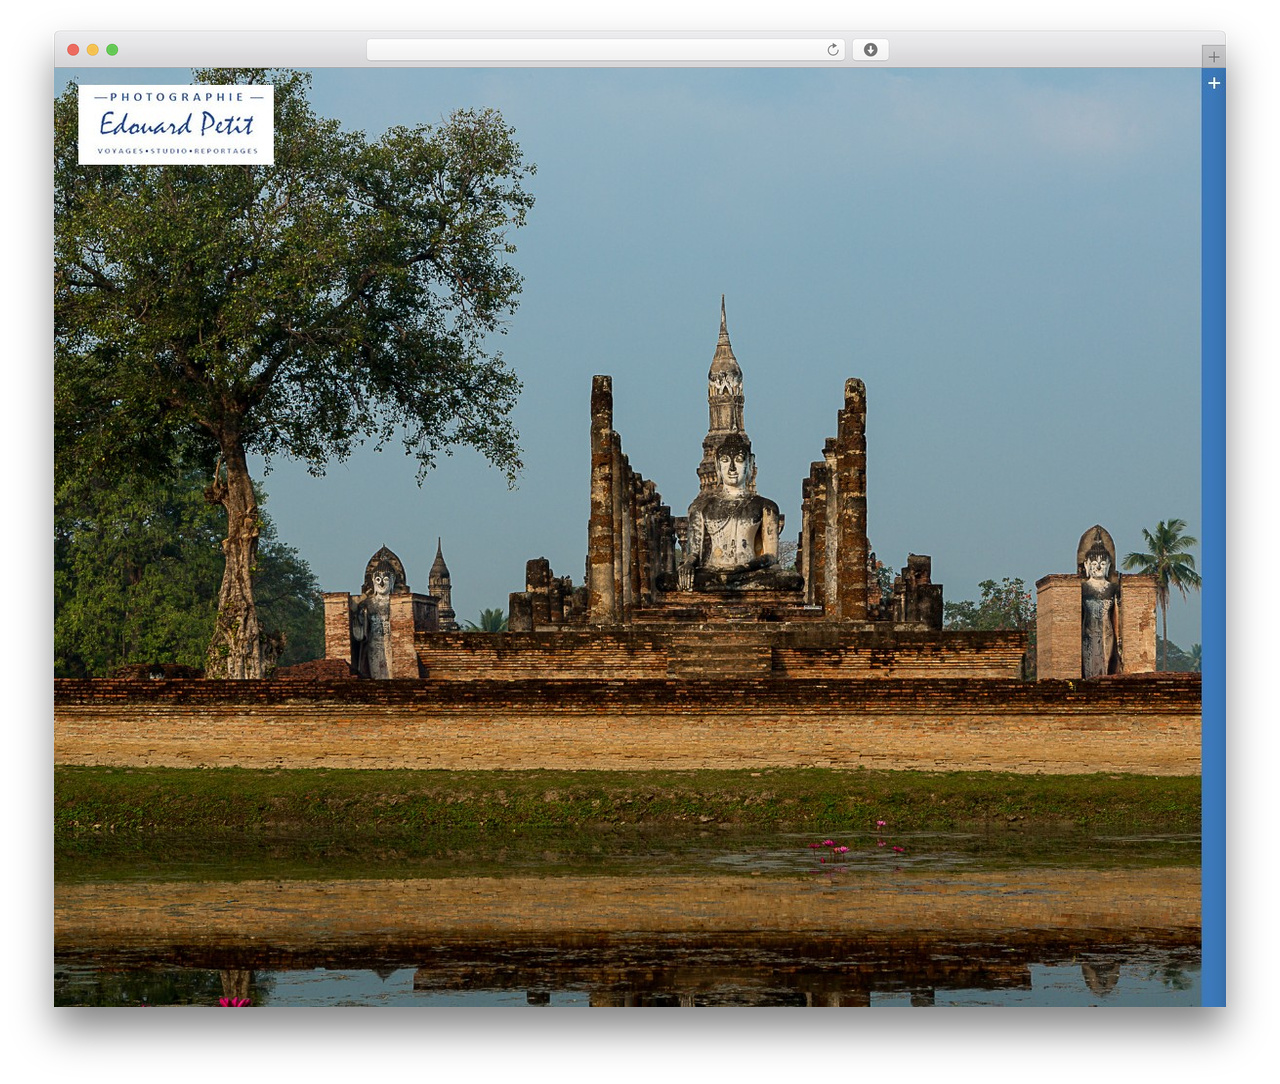
Task: Minimize the window with yellow button
Action: click(x=93, y=50)
